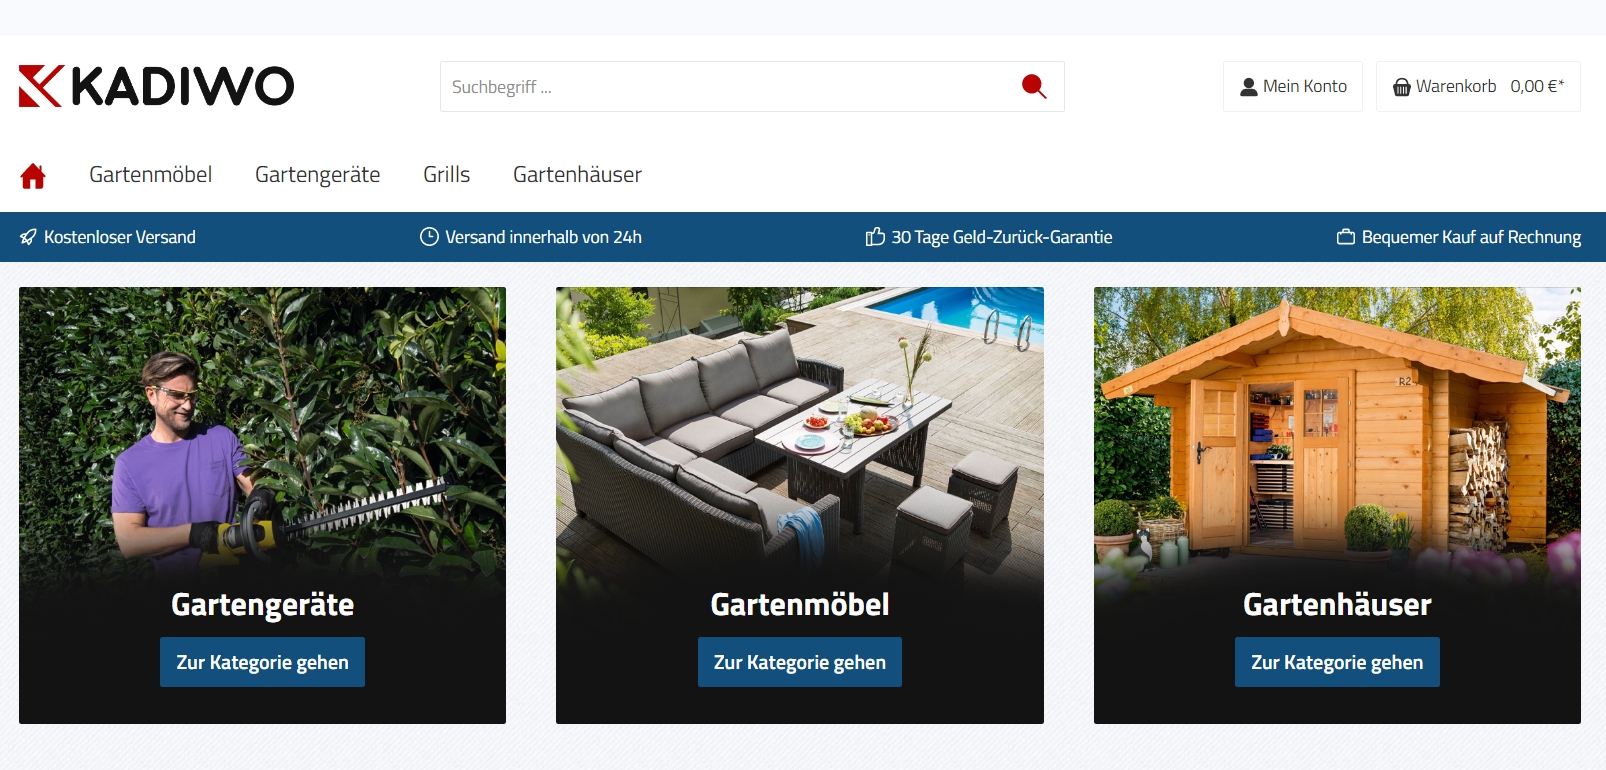1606x770 pixels.
Task: Select the Grills menu item
Action: click(x=446, y=175)
